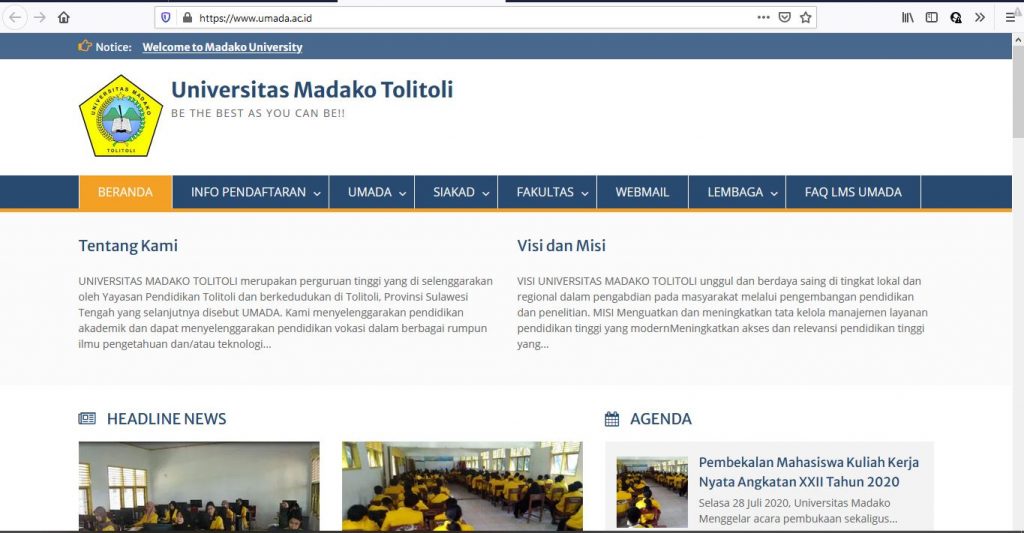Open the Tentang Kami heading link
Image resolution: width=1024 pixels, height=533 pixels.
(128, 246)
